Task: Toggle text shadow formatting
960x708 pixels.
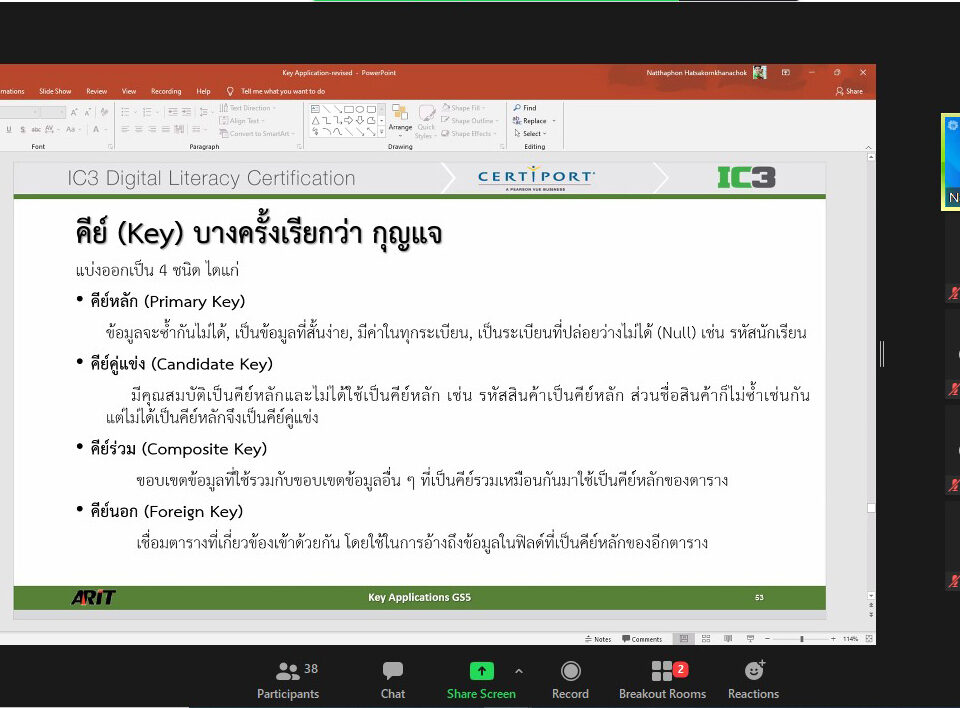Action: click(23, 129)
